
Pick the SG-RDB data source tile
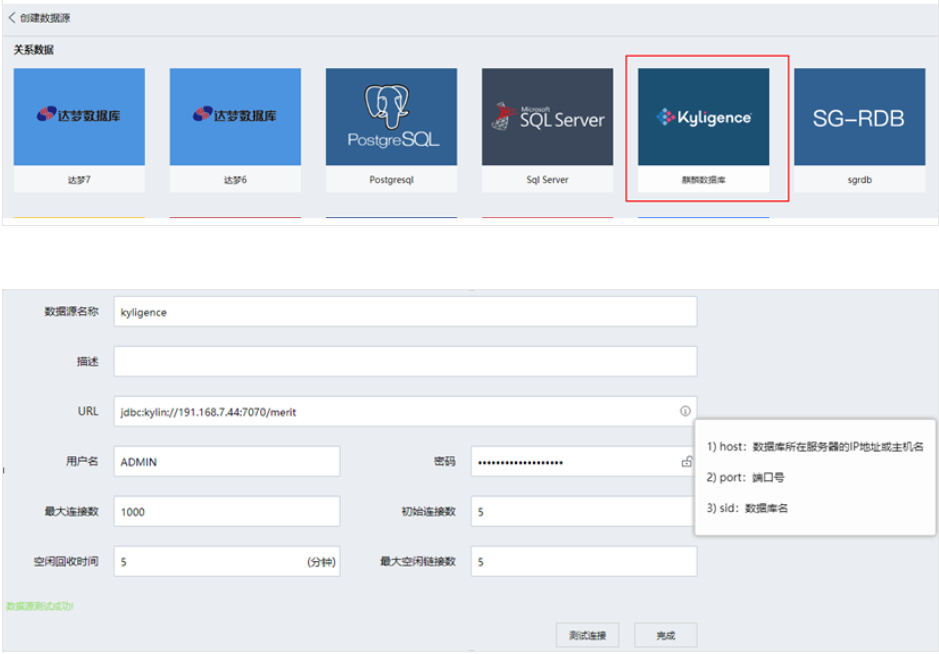coord(859,130)
